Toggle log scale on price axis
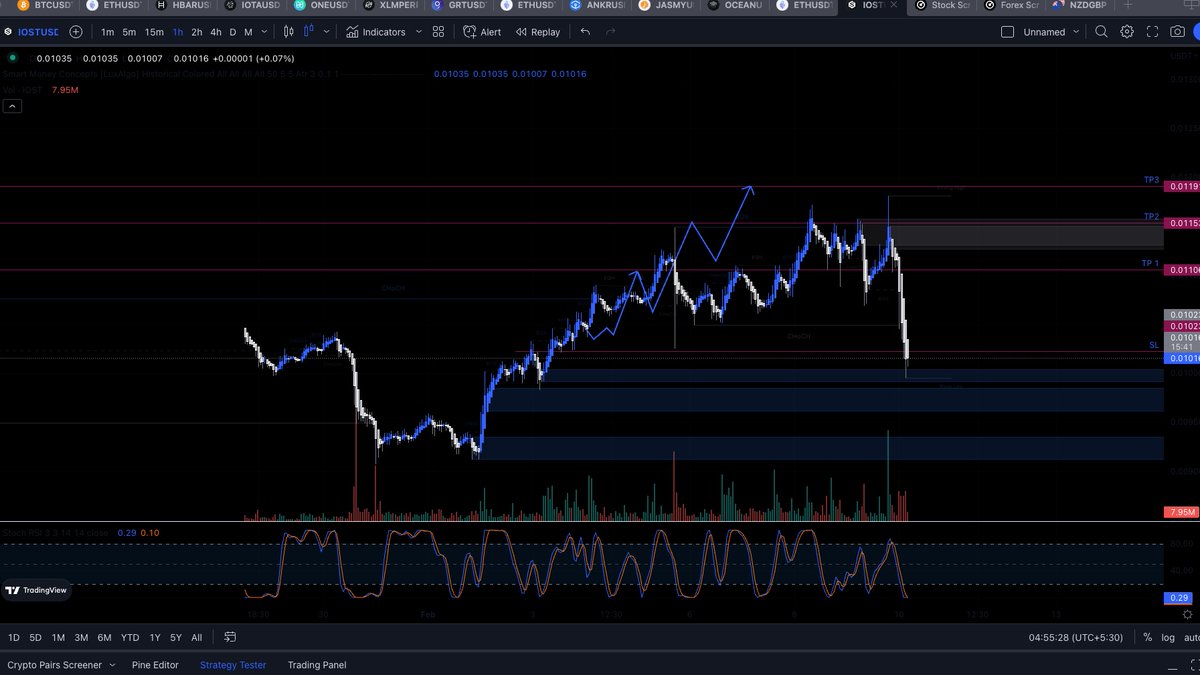The image size is (1200, 675). pos(1168,636)
